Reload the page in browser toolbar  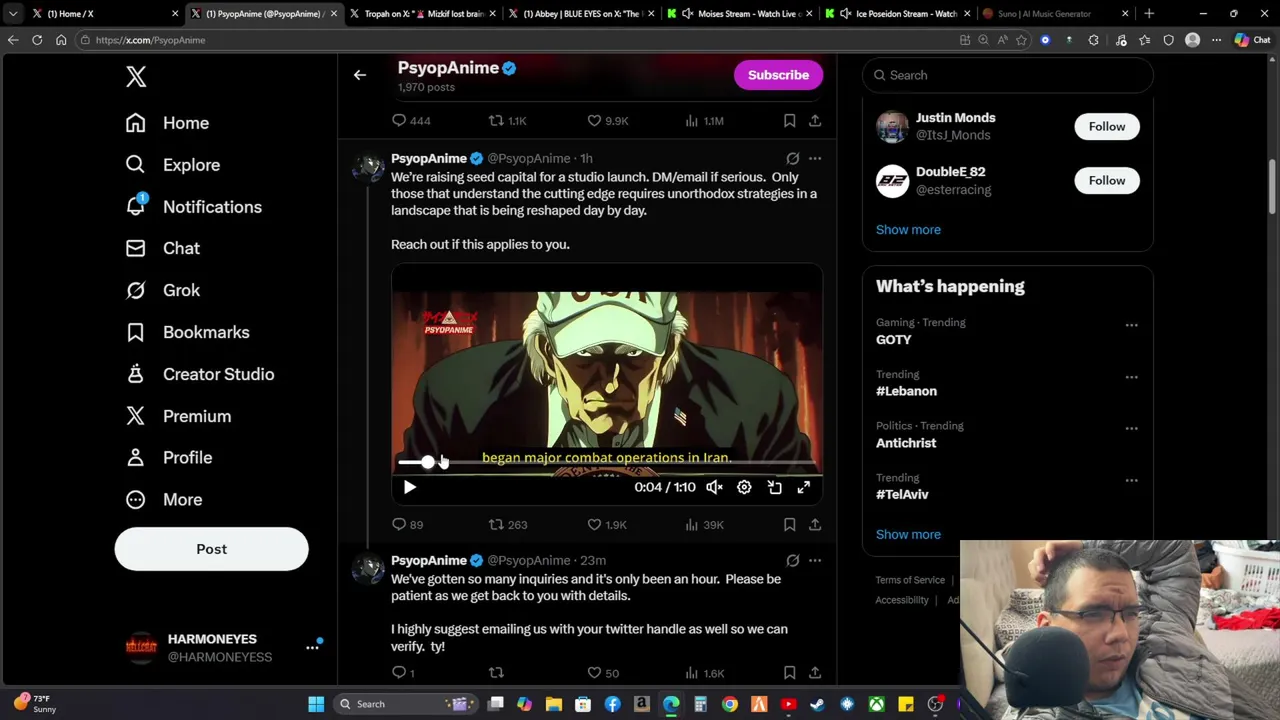click(x=37, y=40)
